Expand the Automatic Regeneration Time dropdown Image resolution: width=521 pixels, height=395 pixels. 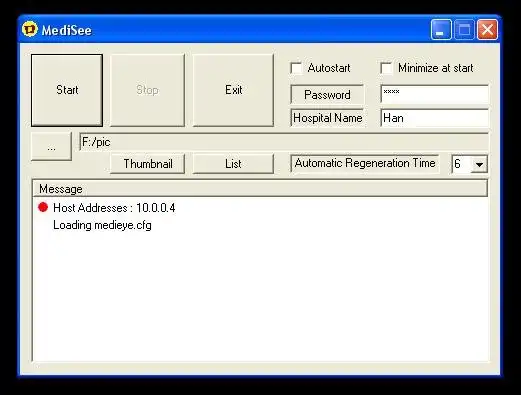479,164
